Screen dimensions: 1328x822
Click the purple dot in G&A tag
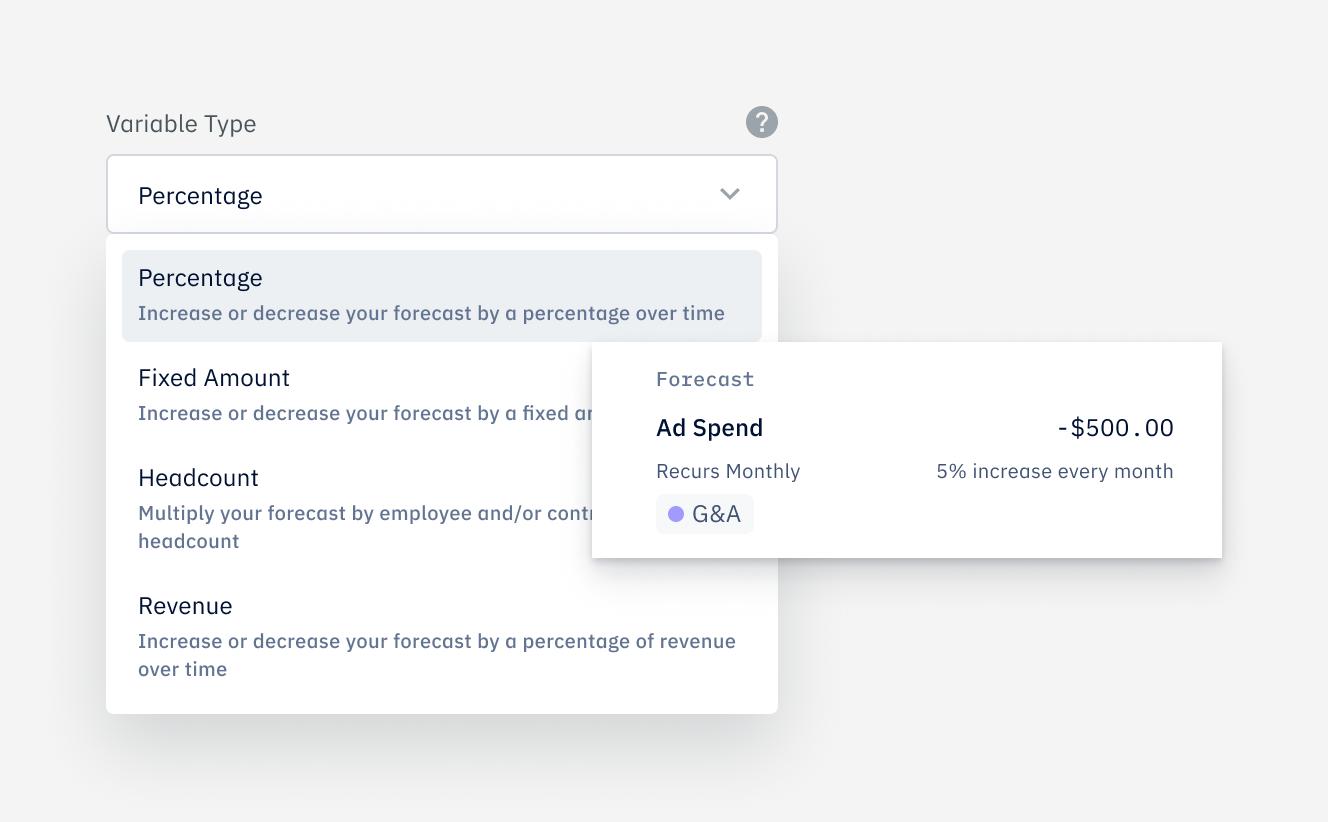click(x=676, y=514)
